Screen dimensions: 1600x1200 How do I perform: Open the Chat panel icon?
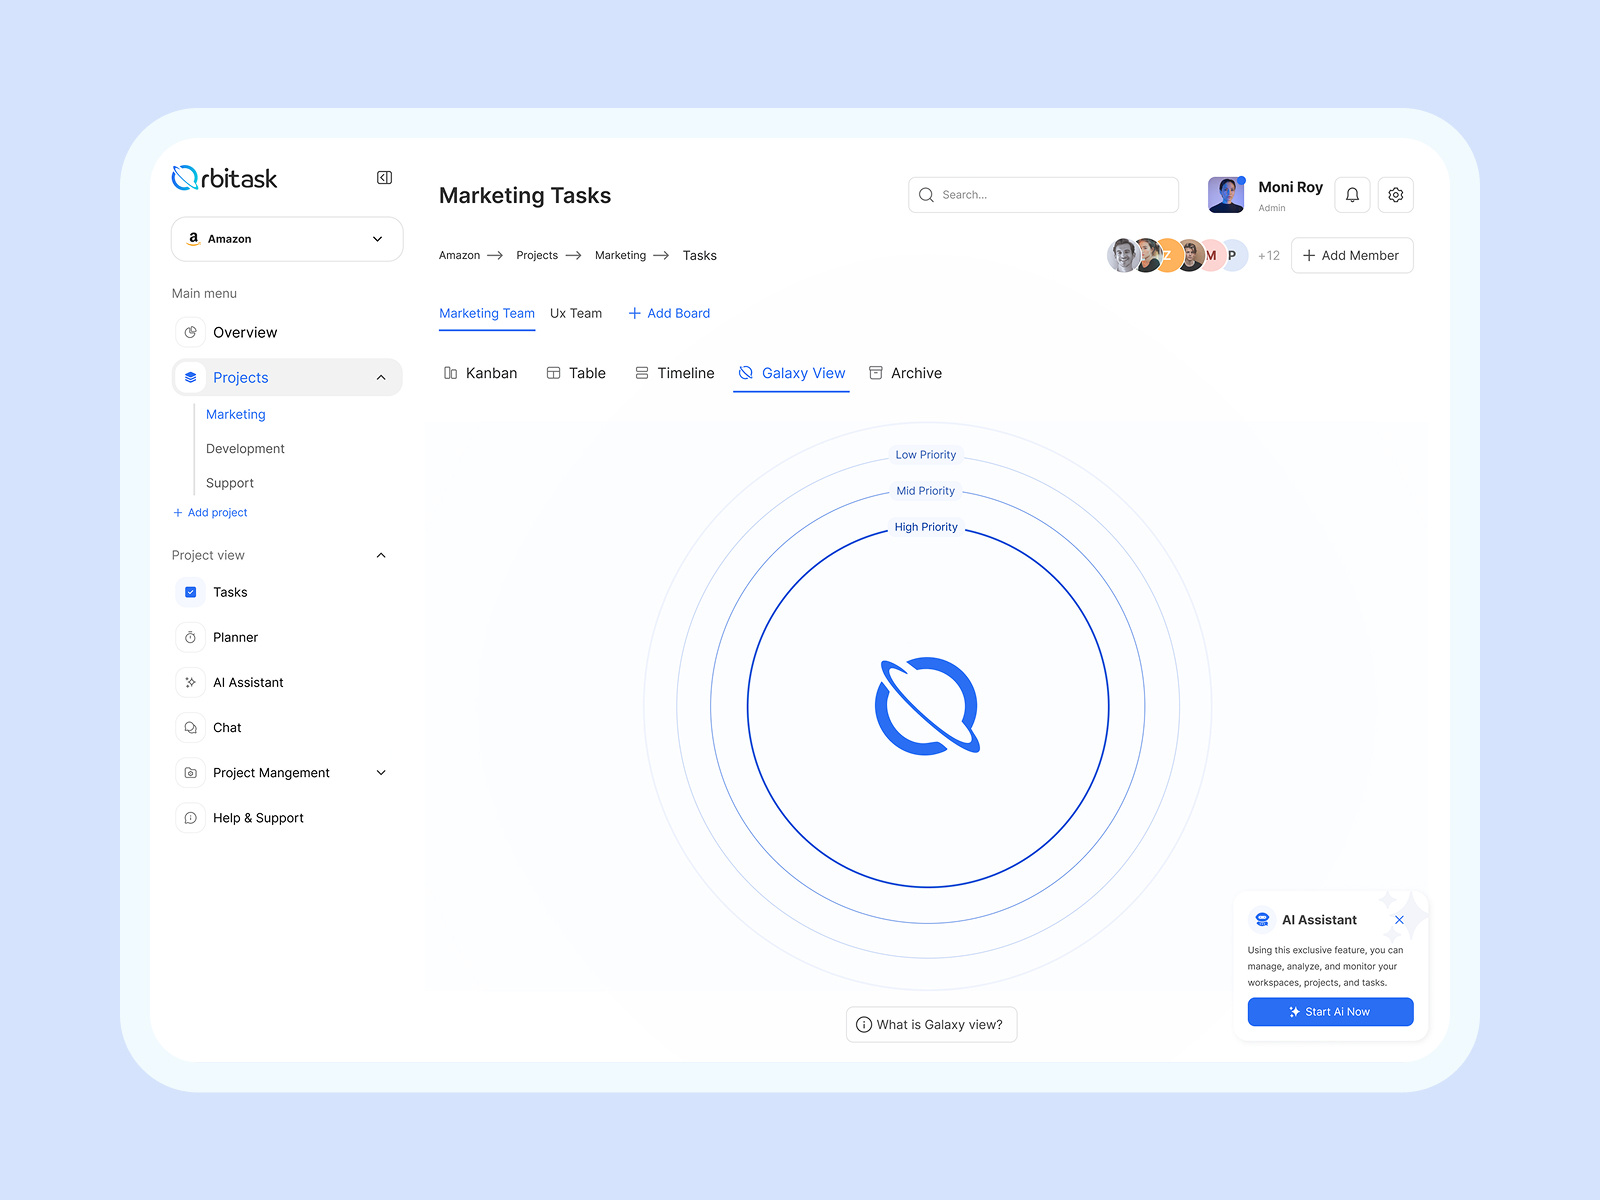[x=190, y=727]
